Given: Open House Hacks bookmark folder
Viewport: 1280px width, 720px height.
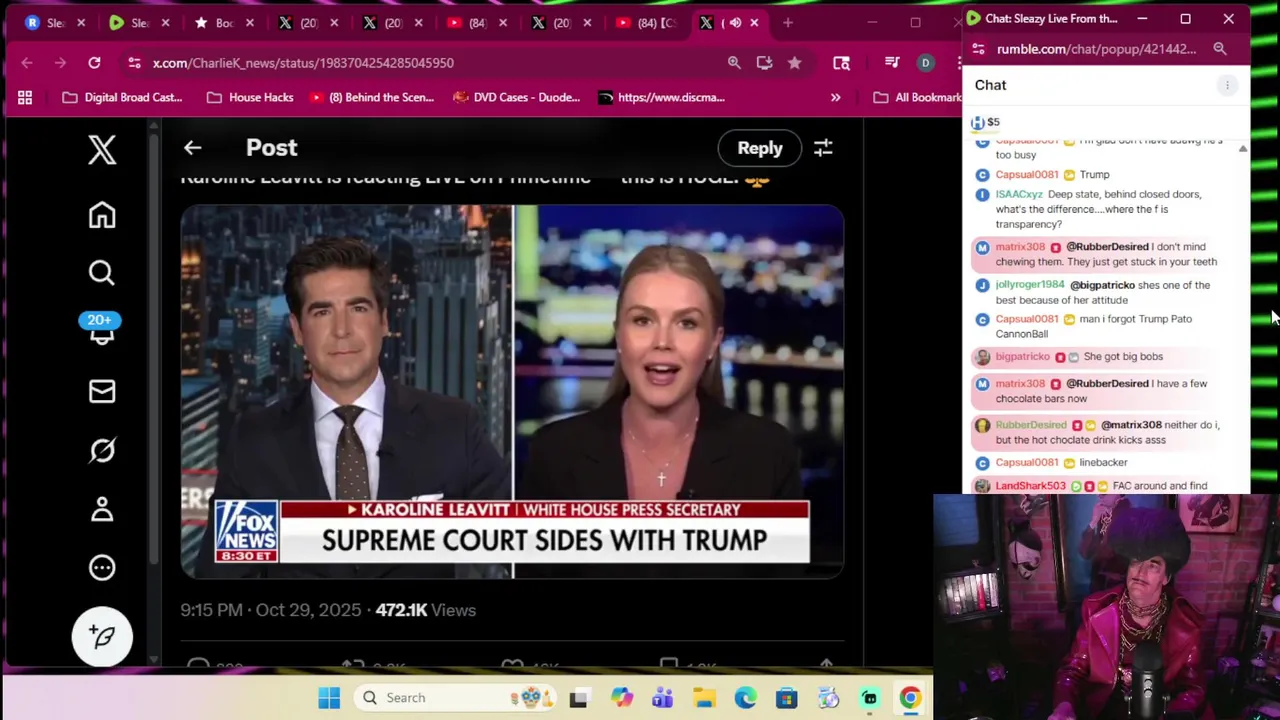Looking at the screenshot, I should tap(250, 97).
